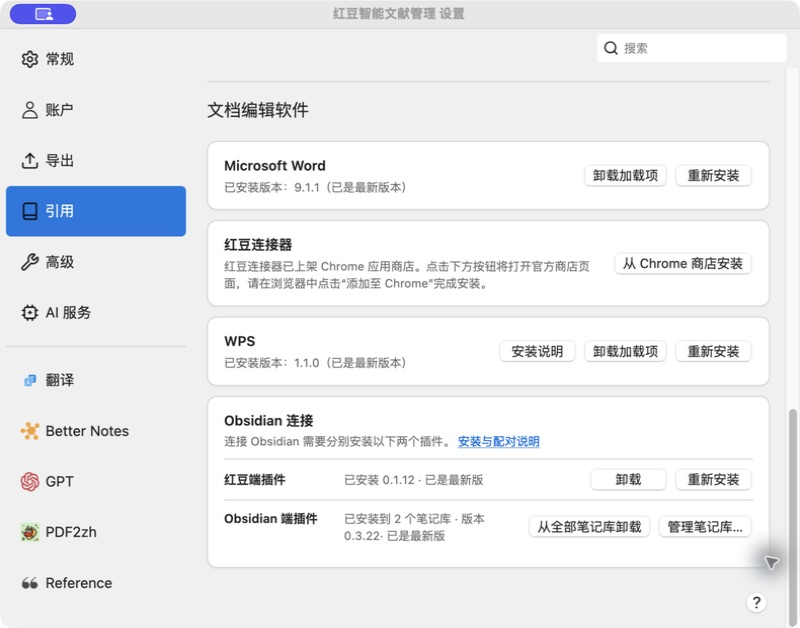The width and height of the screenshot is (800, 628).
Task: Click the quotation mark icon beside Reference
Action: pos(30,583)
